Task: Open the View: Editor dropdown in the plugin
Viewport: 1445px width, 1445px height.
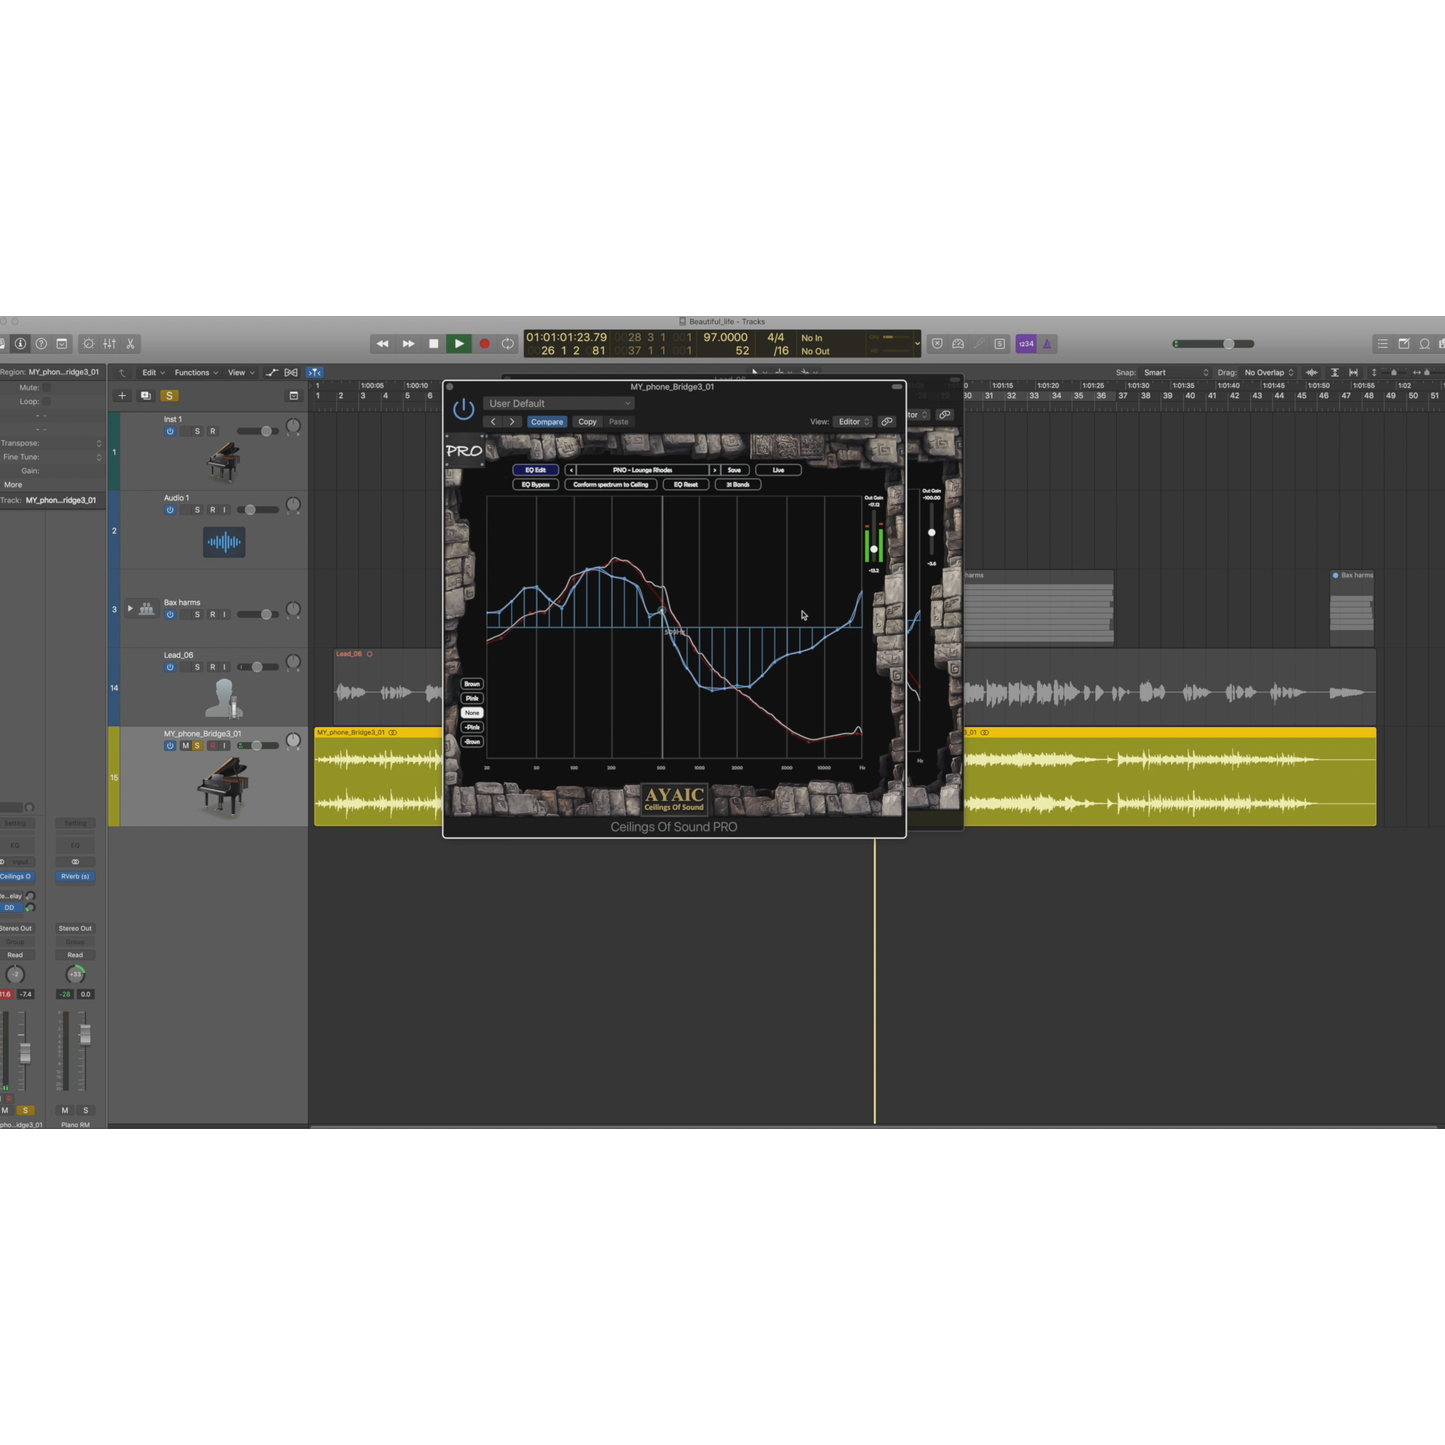Action: [x=852, y=421]
